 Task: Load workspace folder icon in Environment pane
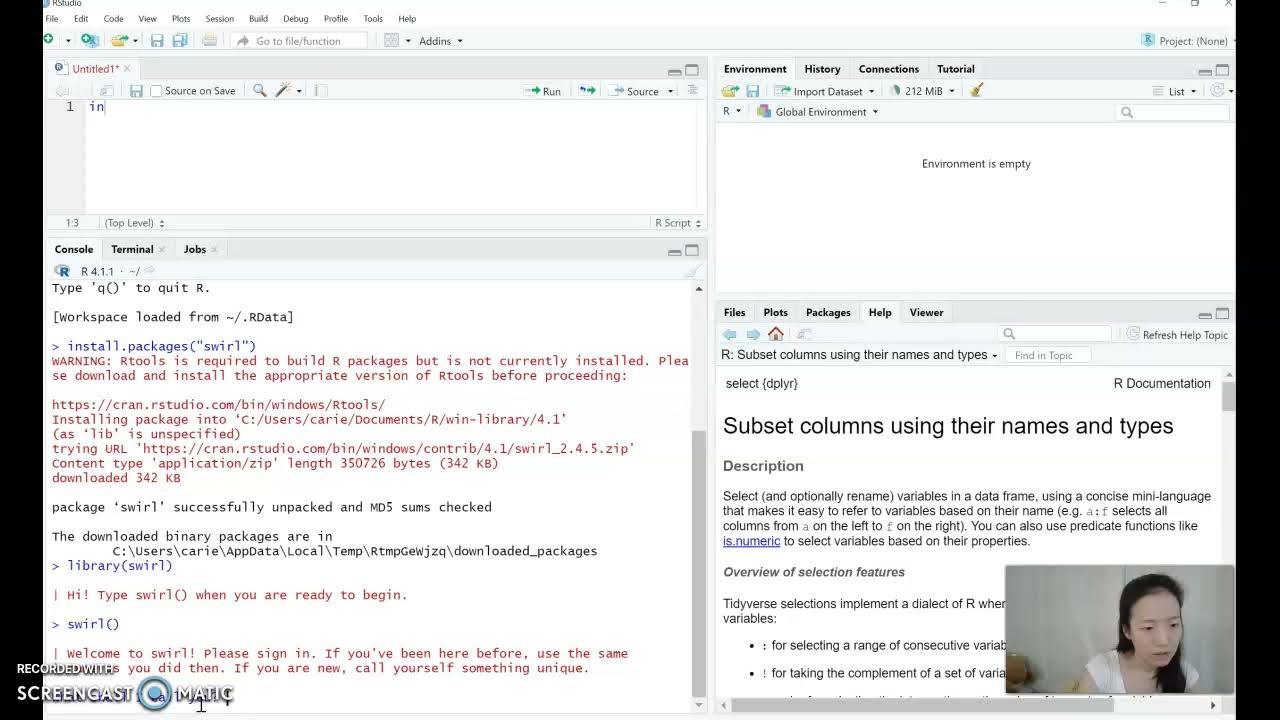tap(731, 91)
